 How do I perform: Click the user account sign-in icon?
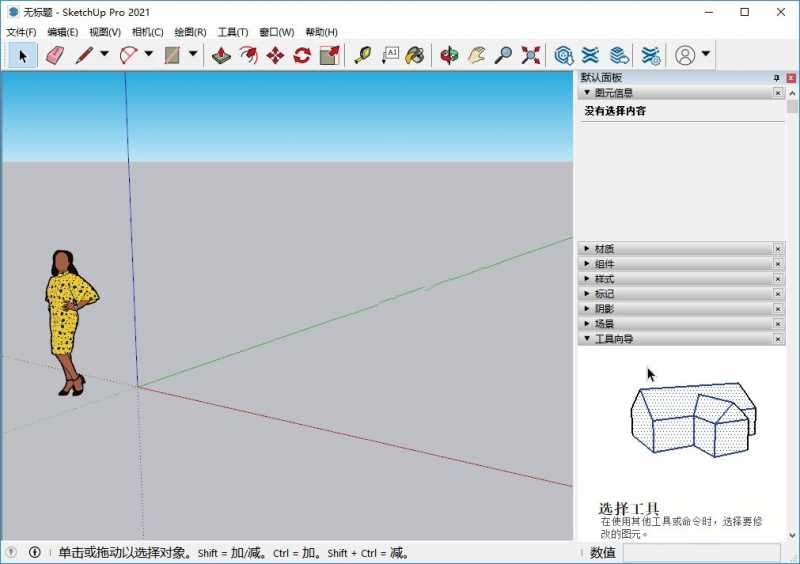[x=685, y=55]
